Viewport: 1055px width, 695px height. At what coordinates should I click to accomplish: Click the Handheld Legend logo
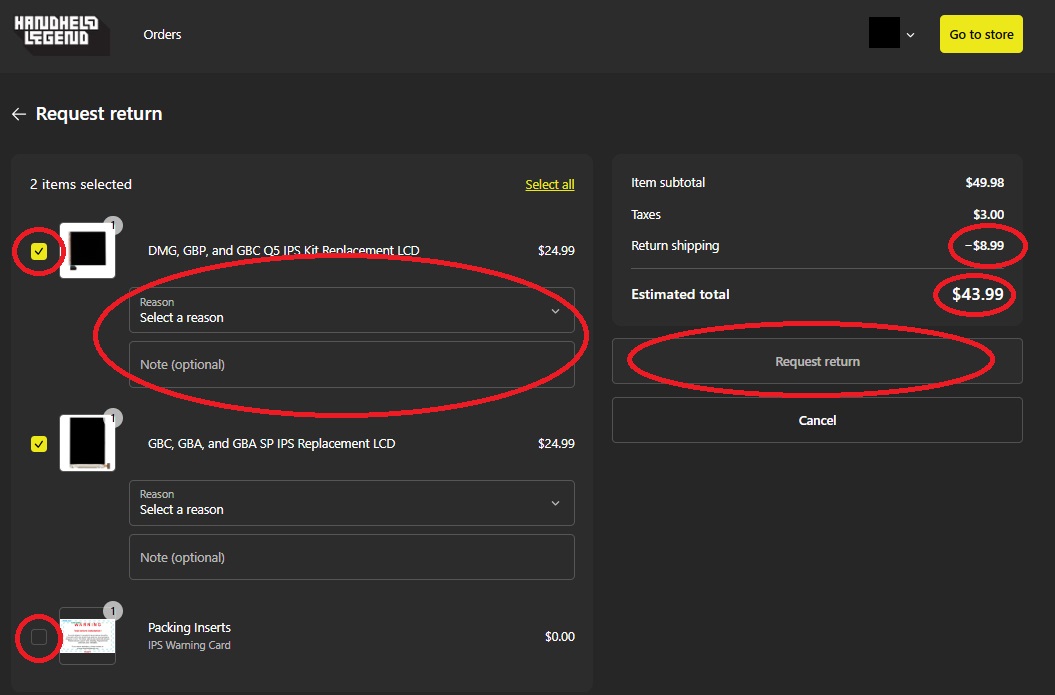click(x=61, y=34)
